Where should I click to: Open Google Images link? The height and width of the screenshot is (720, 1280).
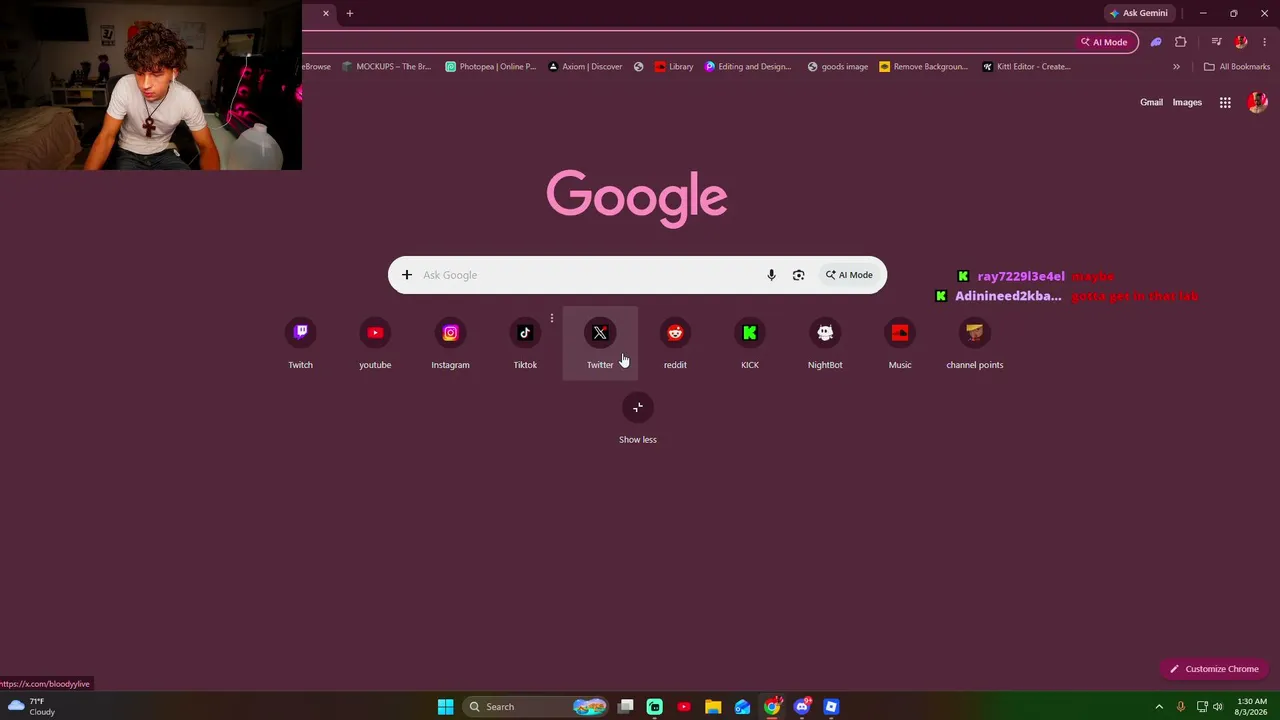1187,102
